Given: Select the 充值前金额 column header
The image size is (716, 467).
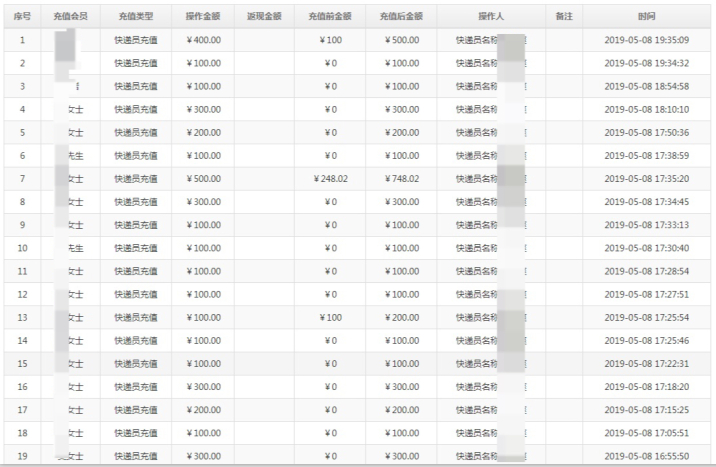Looking at the screenshot, I should 330,17.
